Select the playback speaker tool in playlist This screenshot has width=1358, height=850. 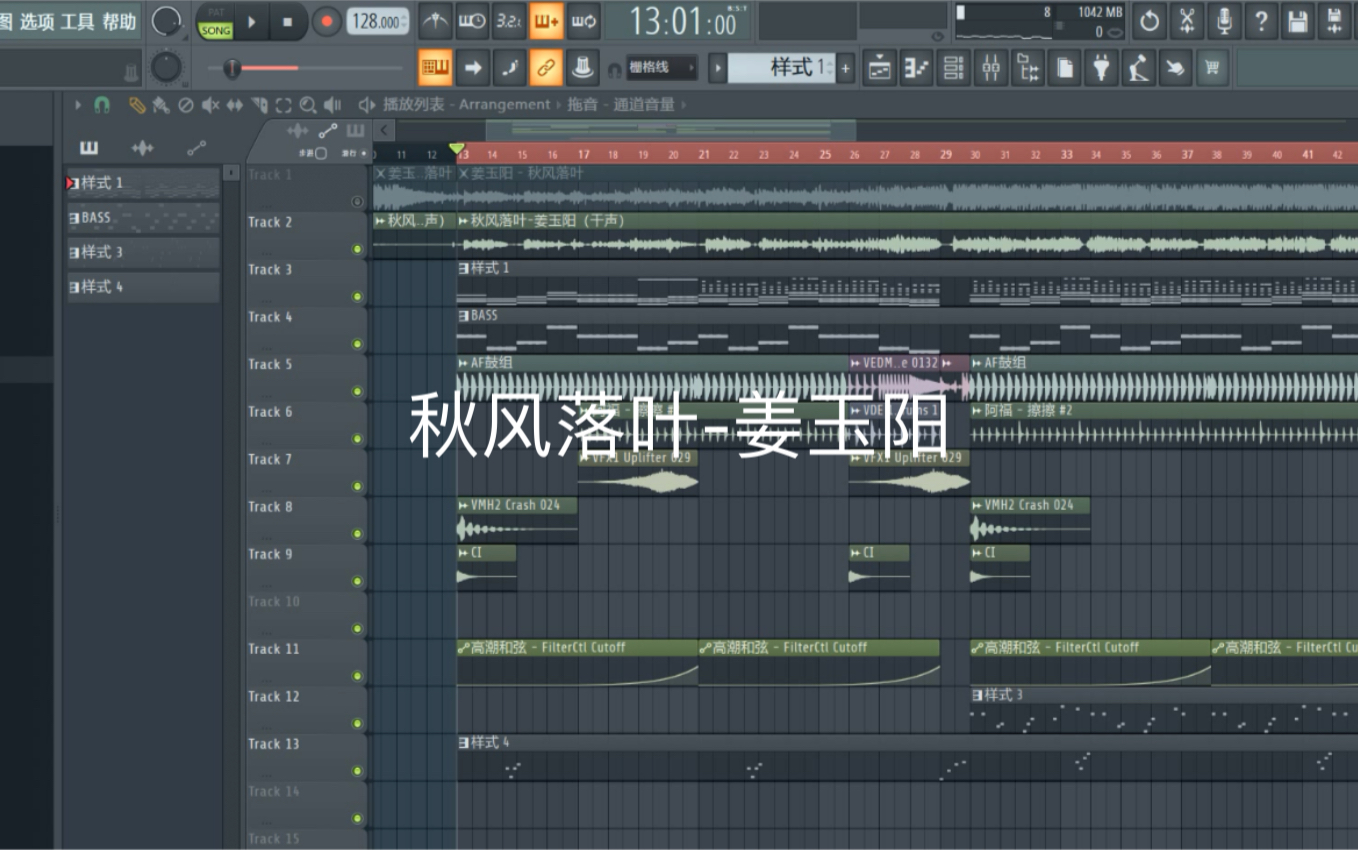(x=333, y=104)
